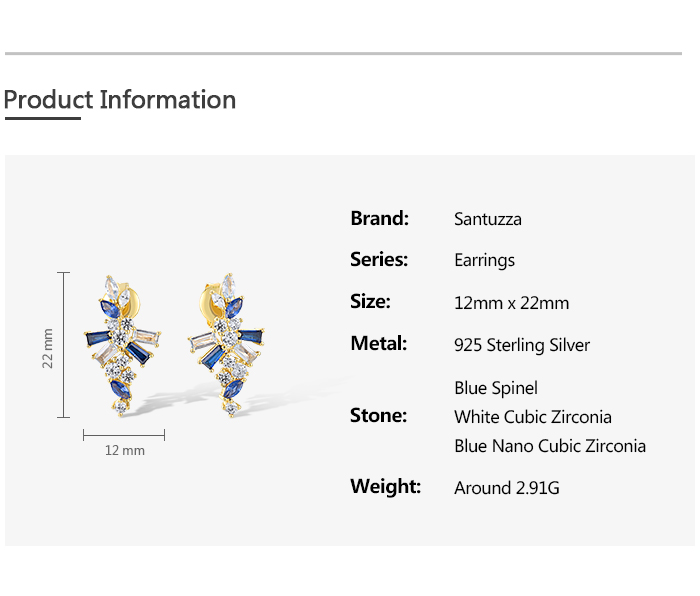Click the Series field label

point(379,260)
